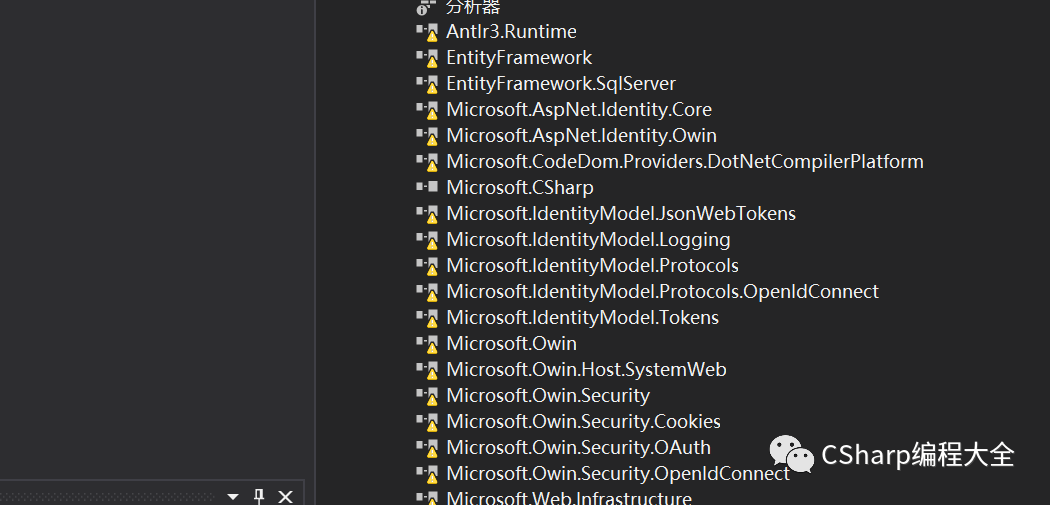Click warning icon beside EntityFramework
The height and width of the screenshot is (505, 1050).
427,58
